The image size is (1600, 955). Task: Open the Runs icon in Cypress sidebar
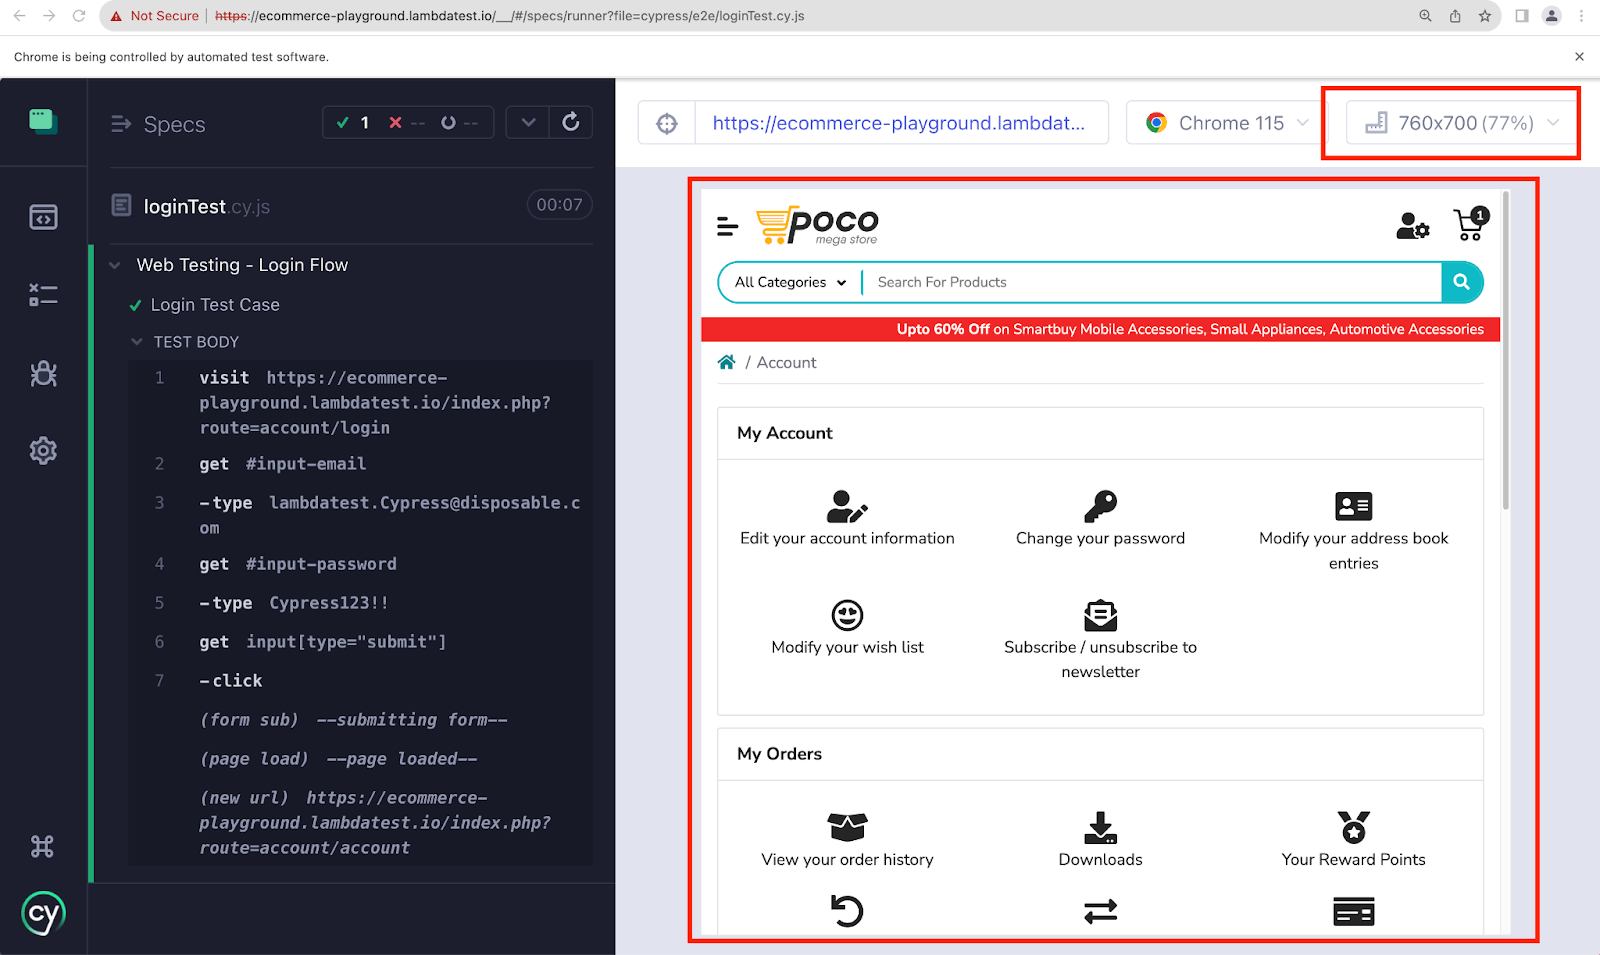43,295
